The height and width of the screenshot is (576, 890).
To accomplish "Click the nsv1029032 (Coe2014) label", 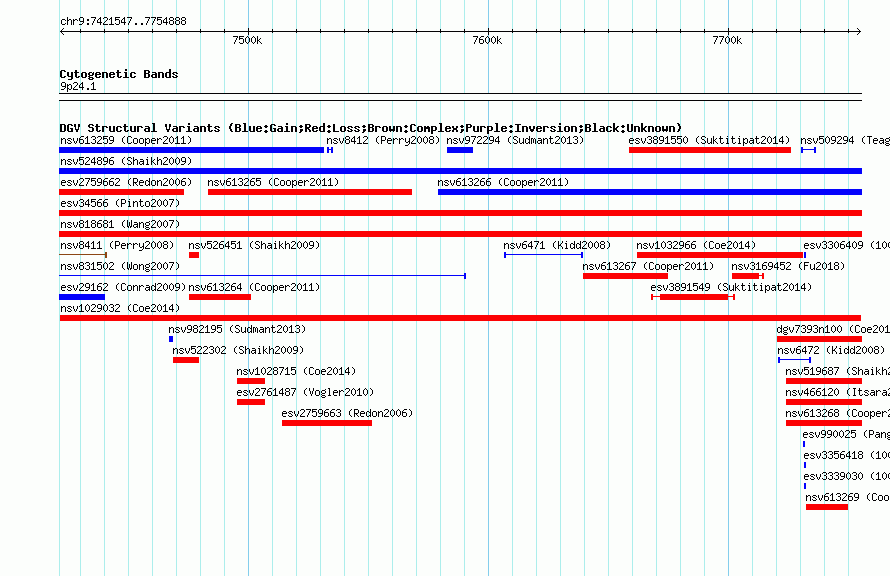I will [120, 308].
